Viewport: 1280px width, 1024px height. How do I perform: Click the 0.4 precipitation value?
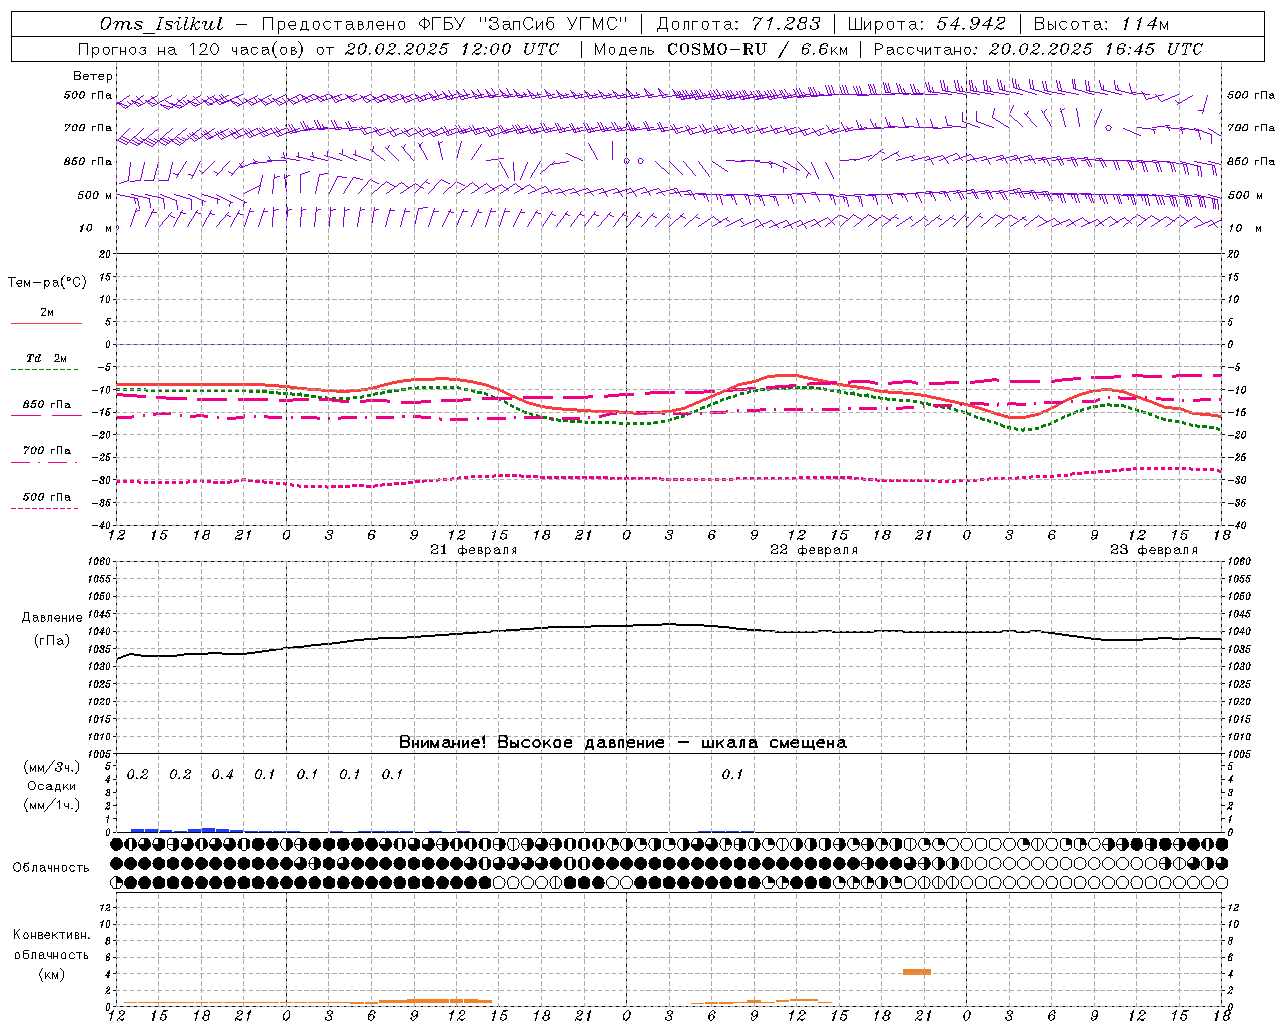pos(222,775)
